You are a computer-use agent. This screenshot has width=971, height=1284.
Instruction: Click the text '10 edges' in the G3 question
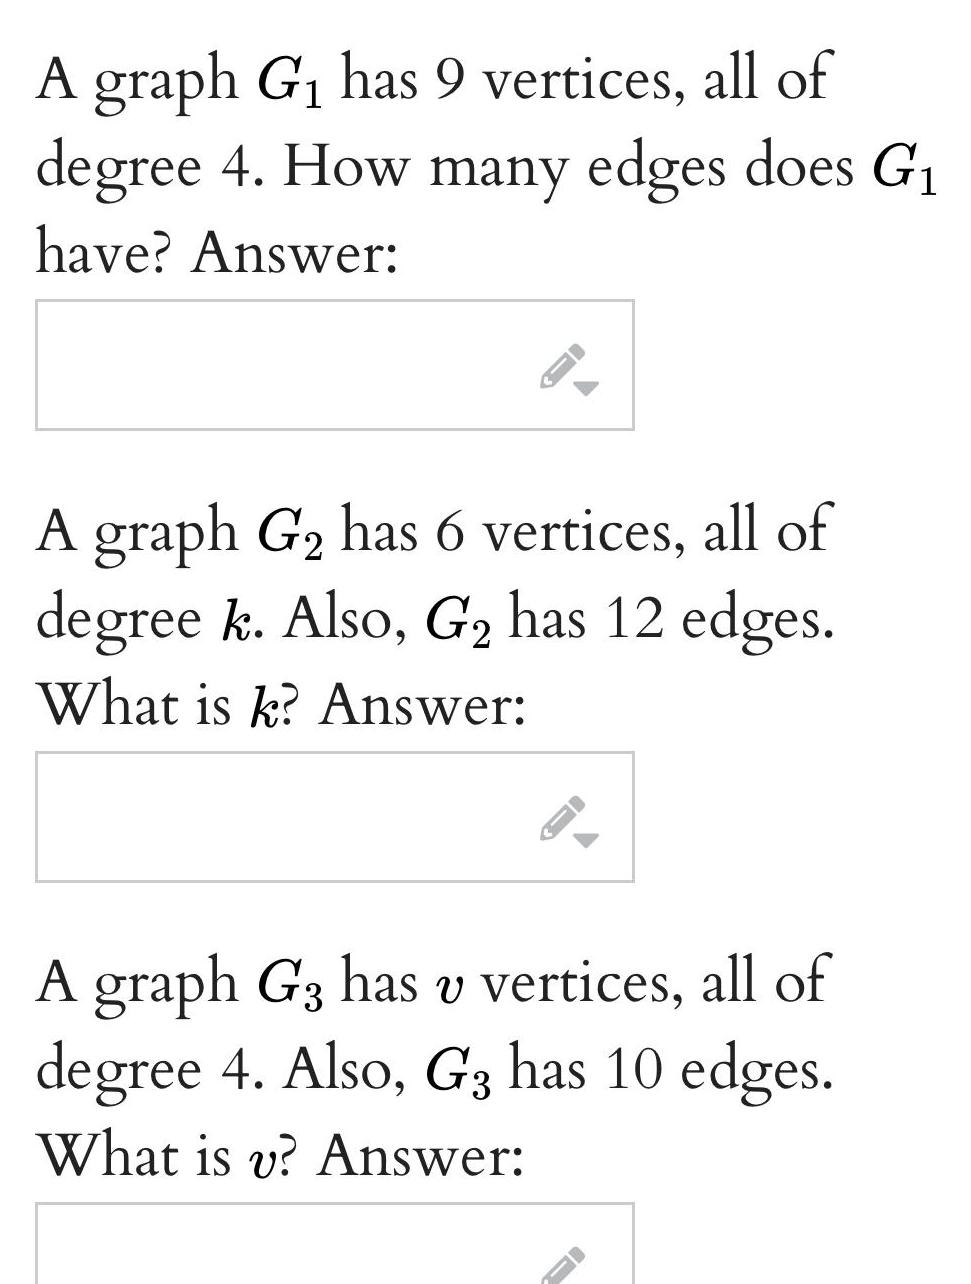coord(719,1071)
